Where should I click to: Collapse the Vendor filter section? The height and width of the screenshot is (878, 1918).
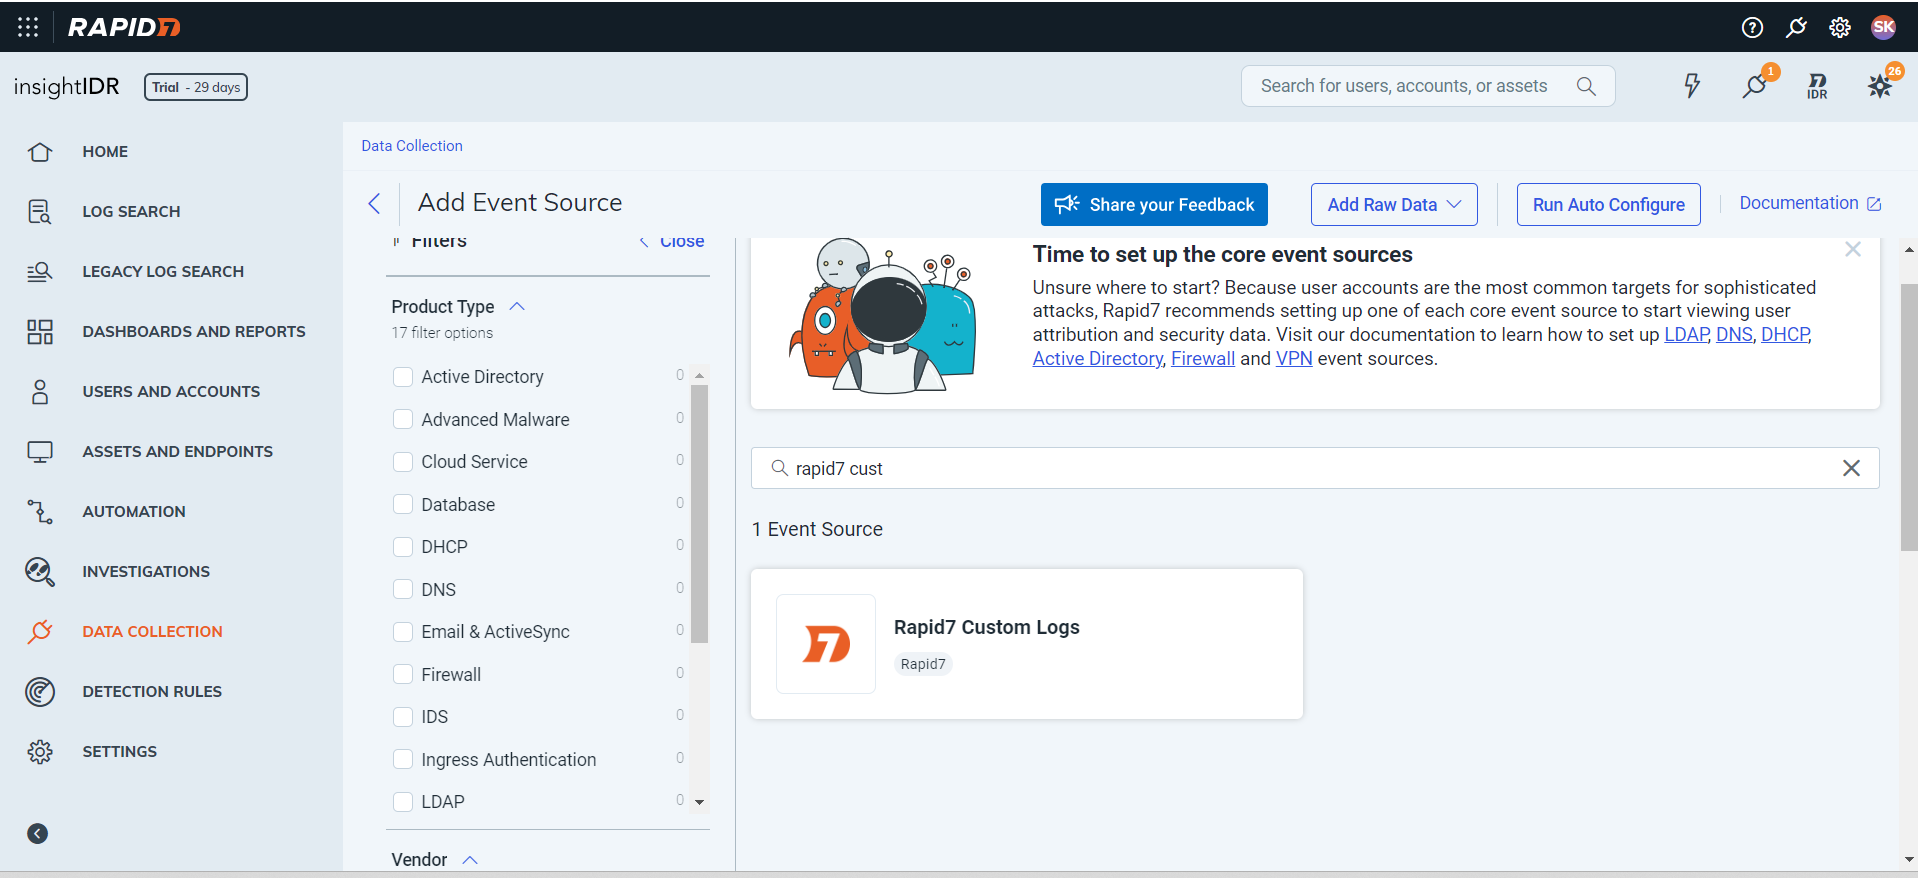coord(470,860)
